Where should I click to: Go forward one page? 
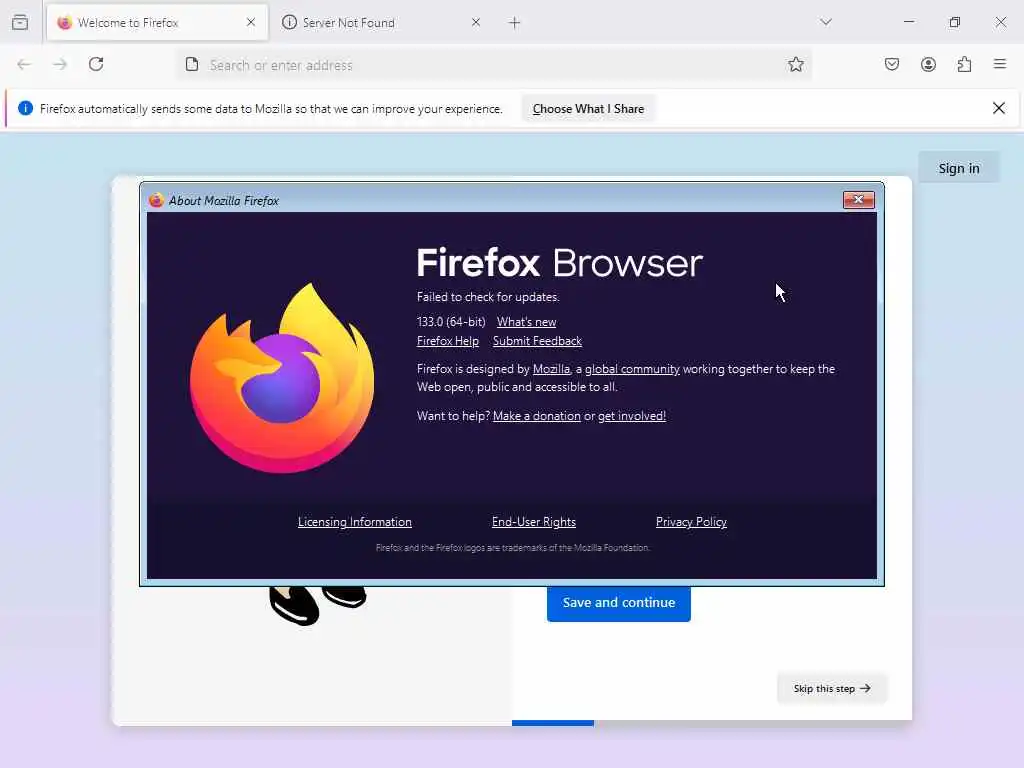click(60, 64)
